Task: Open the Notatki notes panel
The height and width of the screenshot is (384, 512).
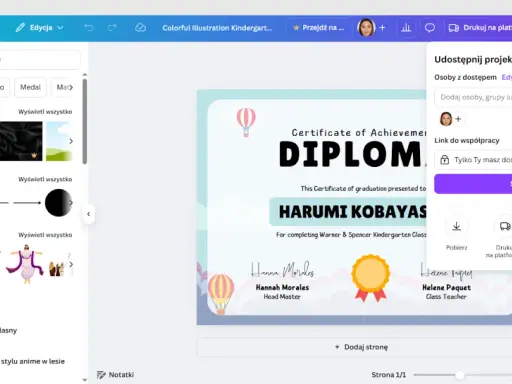Action: pos(115,375)
